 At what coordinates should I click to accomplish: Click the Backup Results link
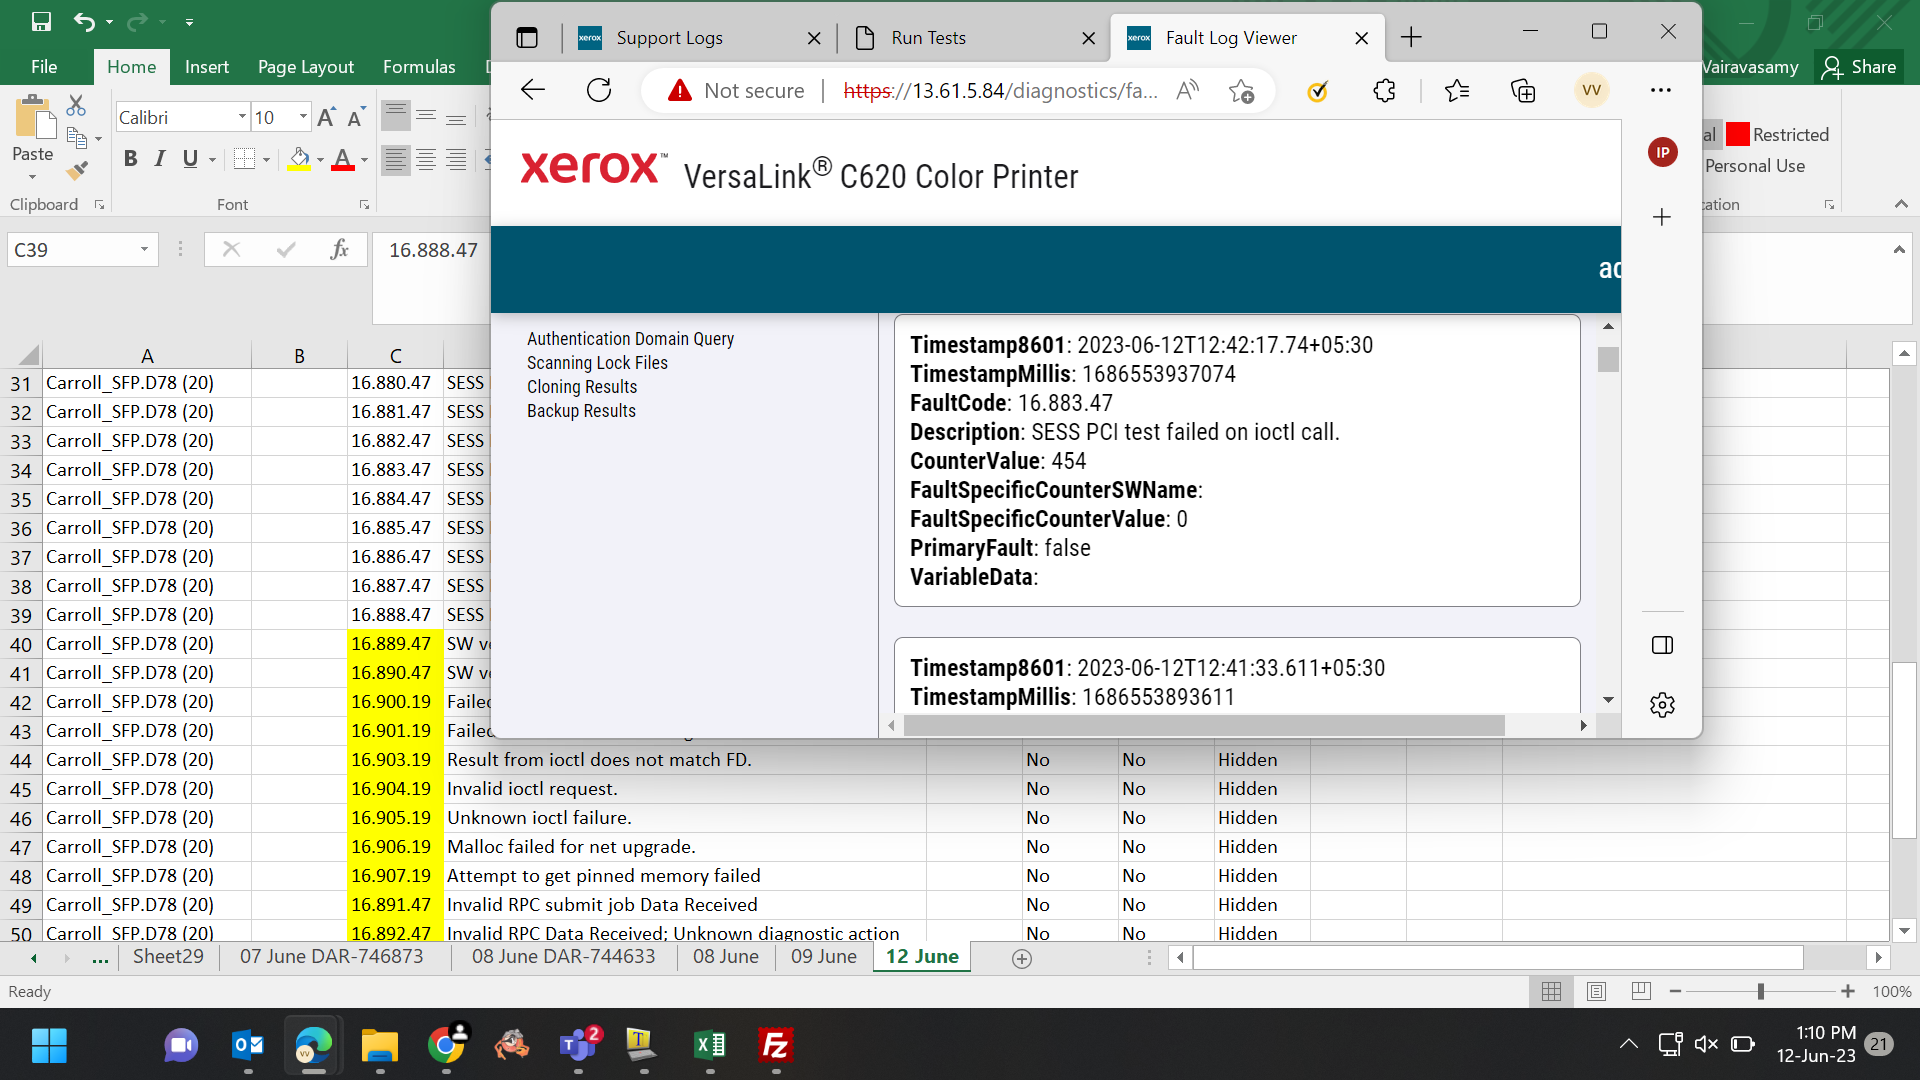pos(581,411)
